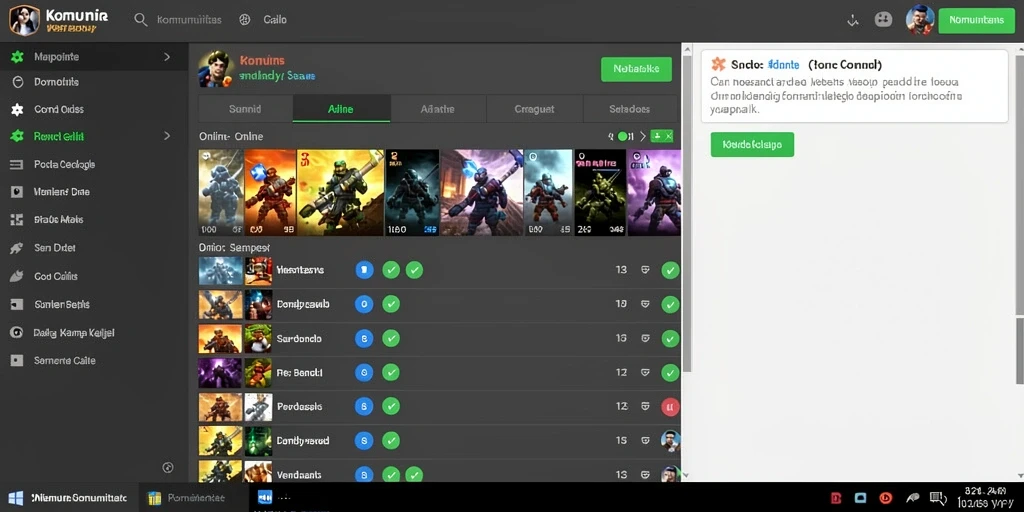Open the Menlant Drae sidebar icon
Viewport: 1024px width, 512px height.
click(x=16, y=192)
